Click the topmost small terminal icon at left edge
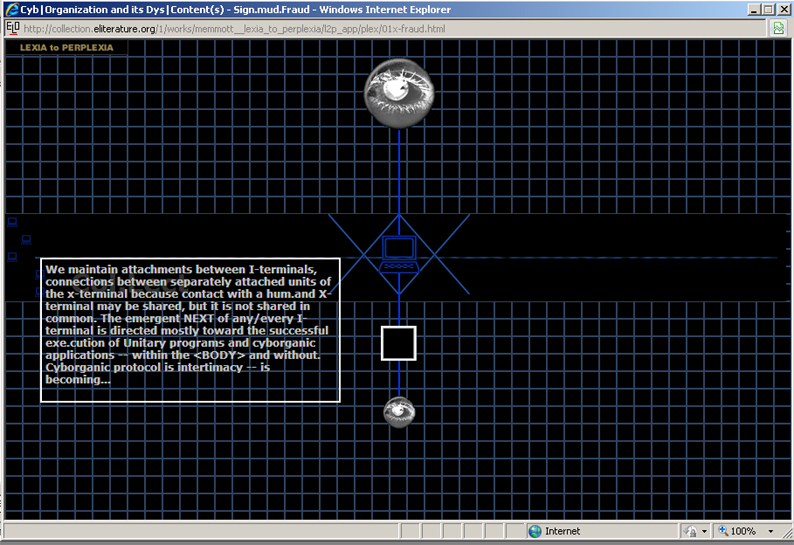 click(x=13, y=222)
